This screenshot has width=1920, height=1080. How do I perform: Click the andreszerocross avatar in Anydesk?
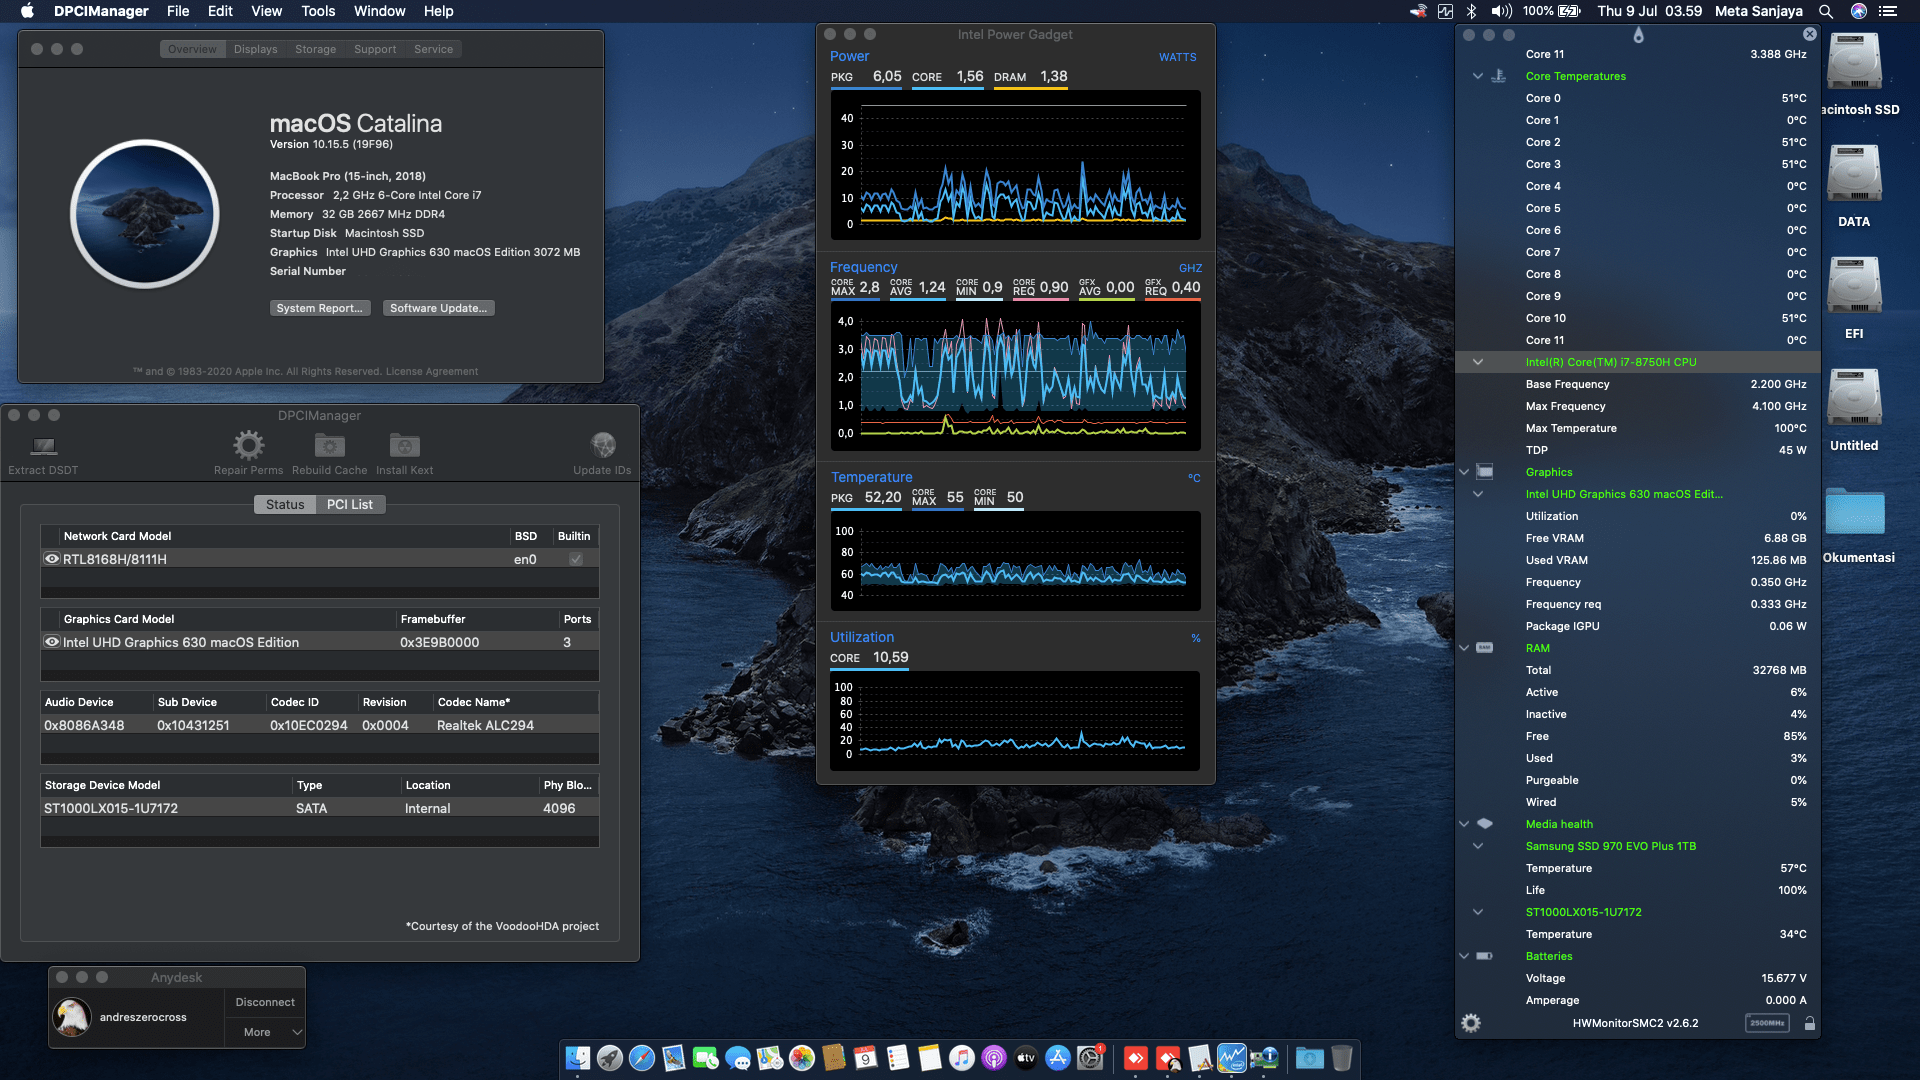[x=72, y=1017]
